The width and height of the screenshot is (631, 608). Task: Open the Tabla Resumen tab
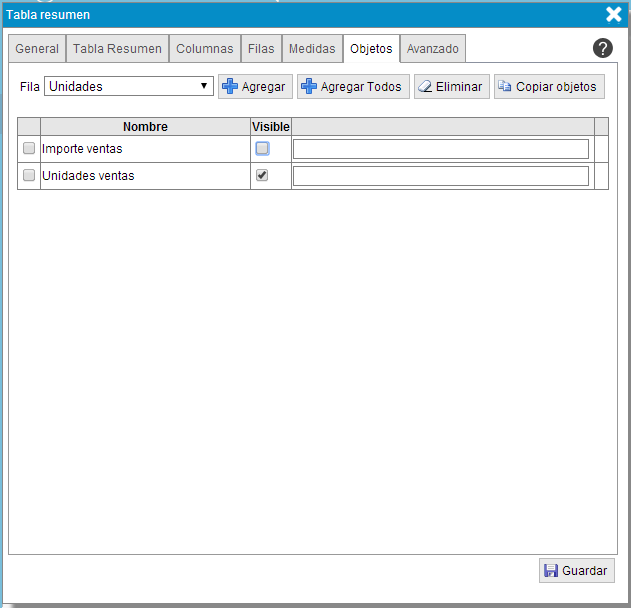pos(117,49)
